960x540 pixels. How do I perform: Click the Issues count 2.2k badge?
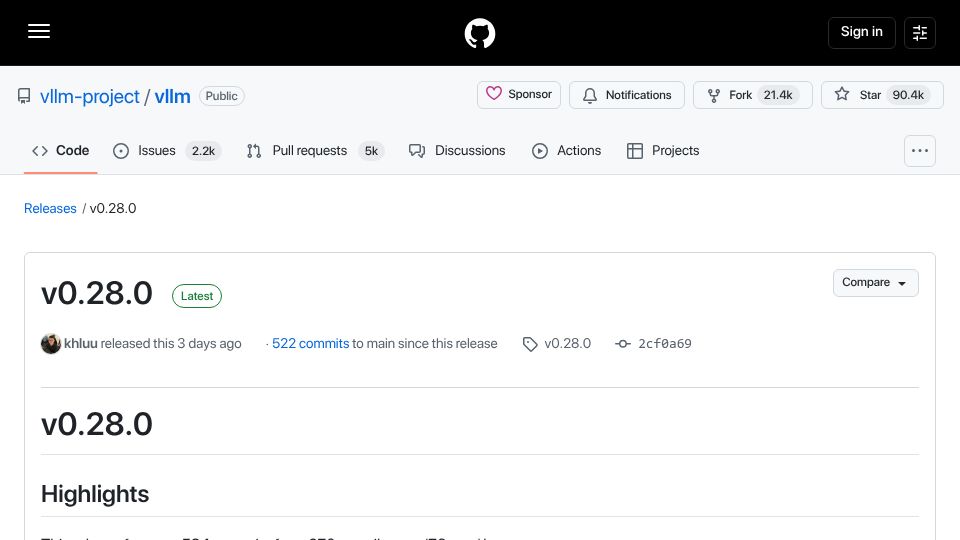pos(203,151)
